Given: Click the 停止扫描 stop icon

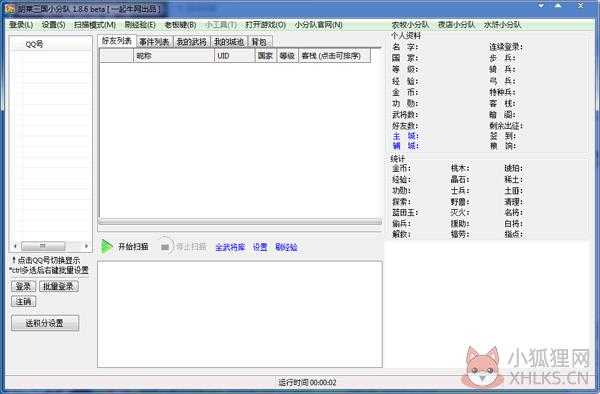Looking at the screenshot, I should [x=165, y=247].
